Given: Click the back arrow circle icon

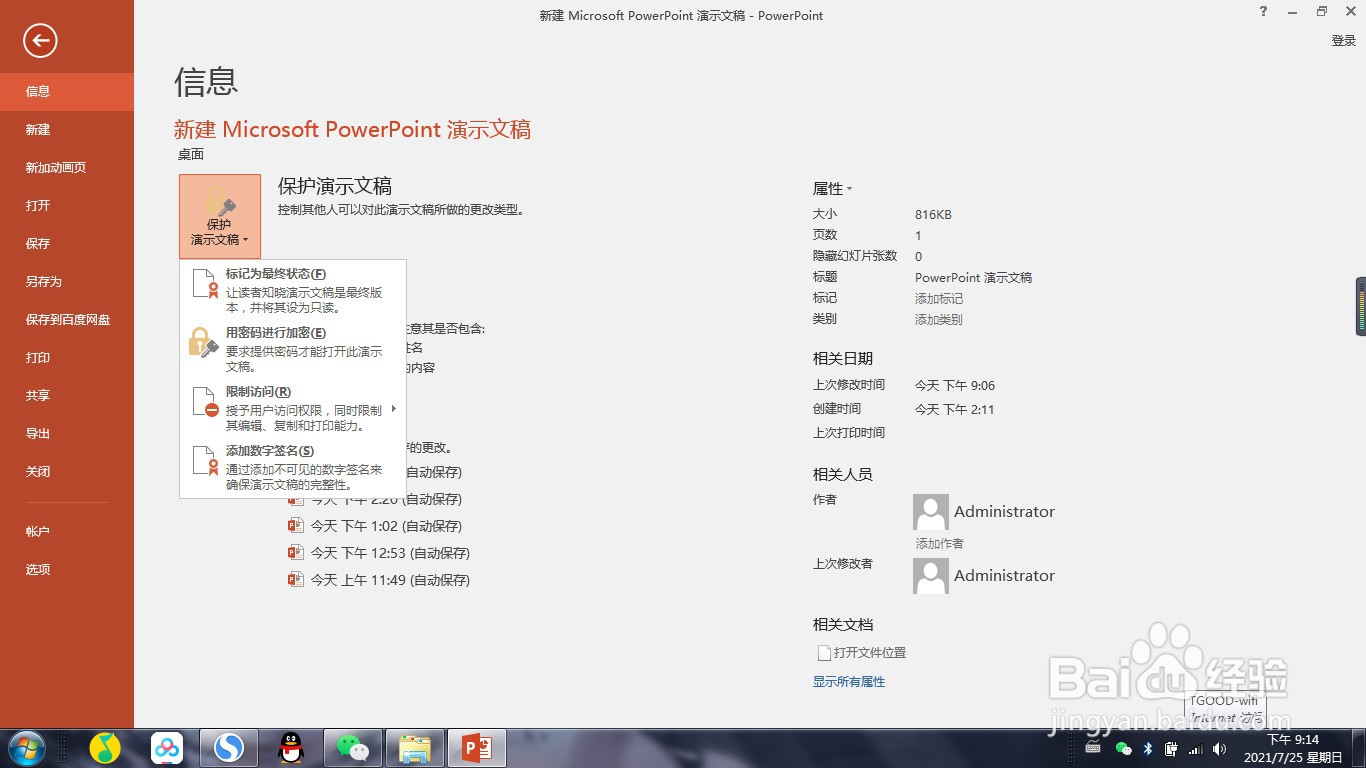Looking at the screenshot, I should (x=40, y=40).
